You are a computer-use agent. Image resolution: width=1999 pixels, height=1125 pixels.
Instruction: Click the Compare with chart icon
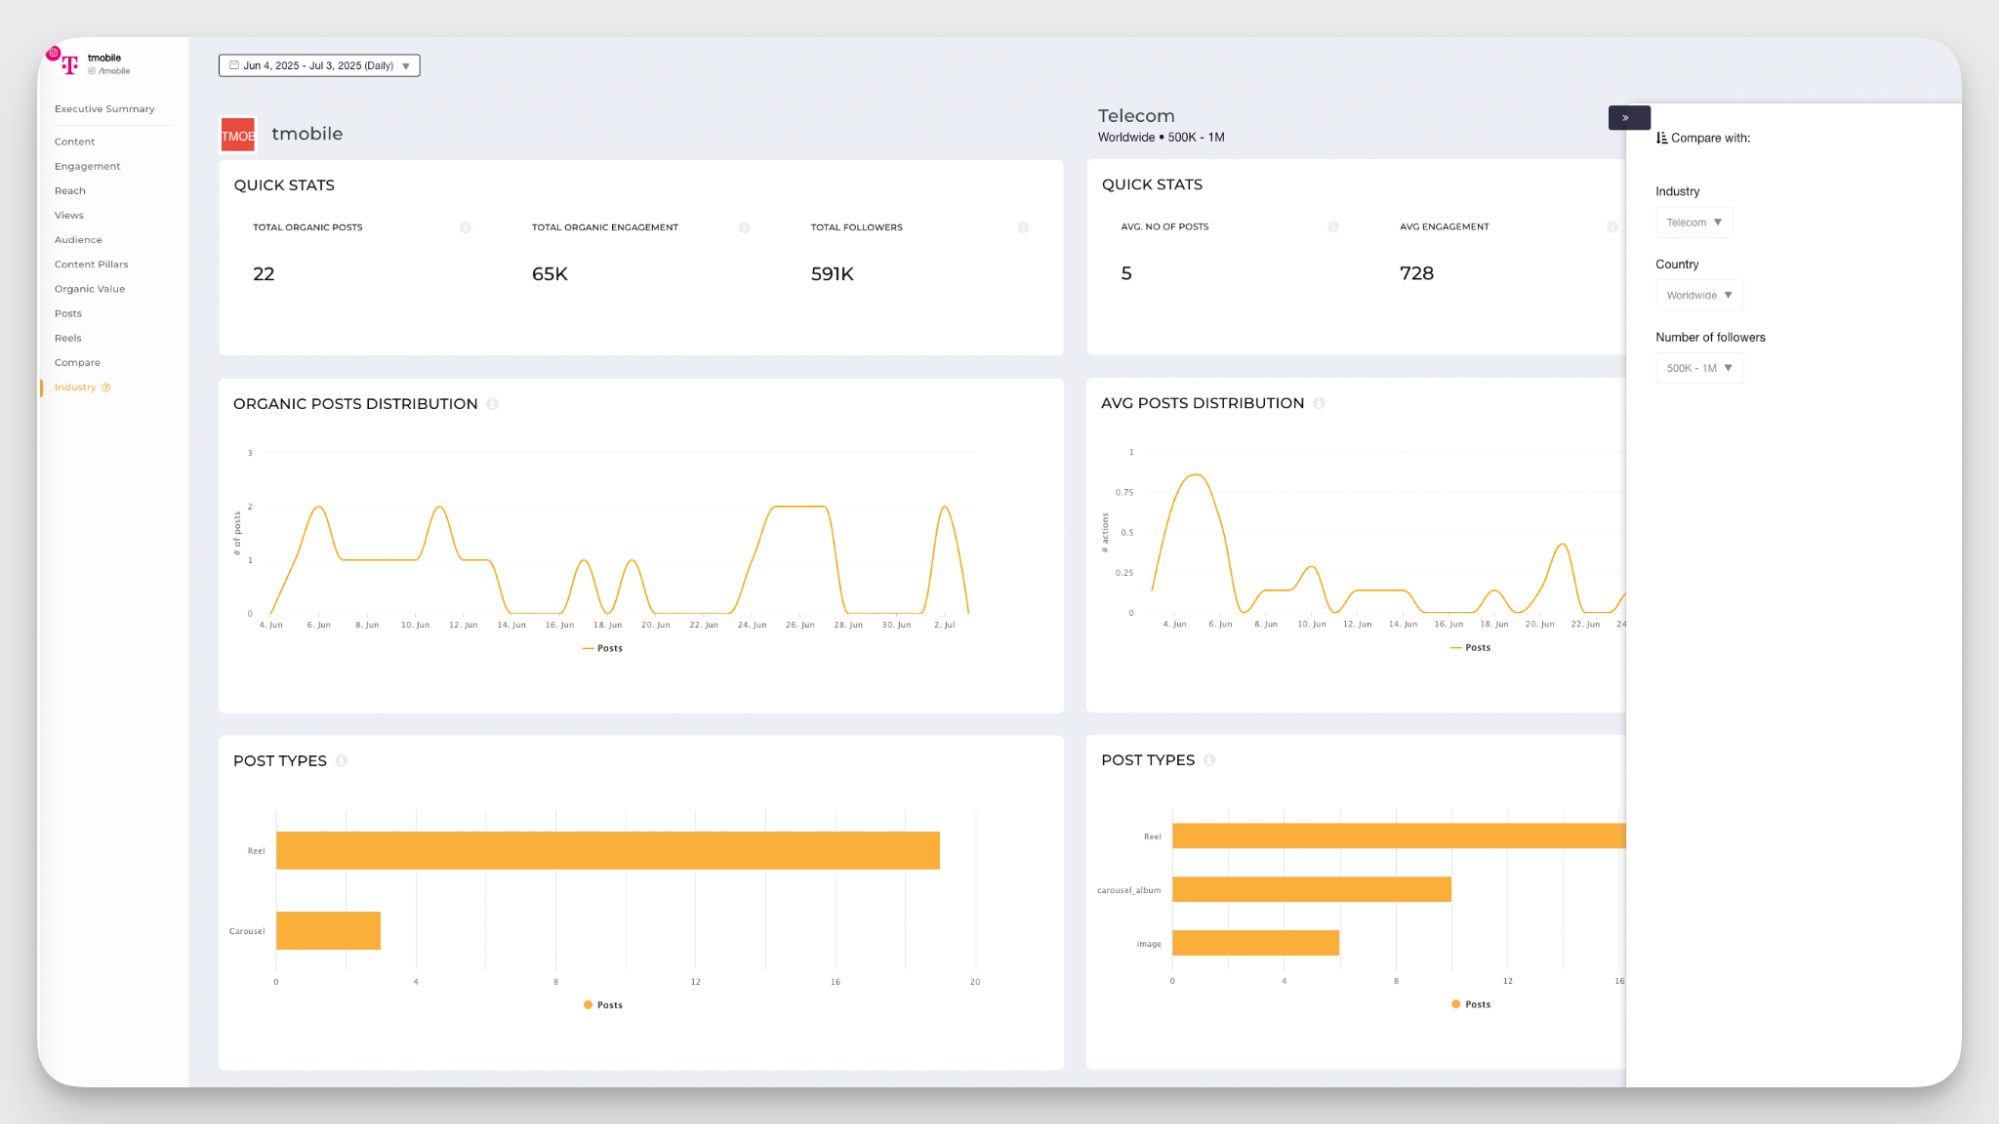tap(1661, 138)
